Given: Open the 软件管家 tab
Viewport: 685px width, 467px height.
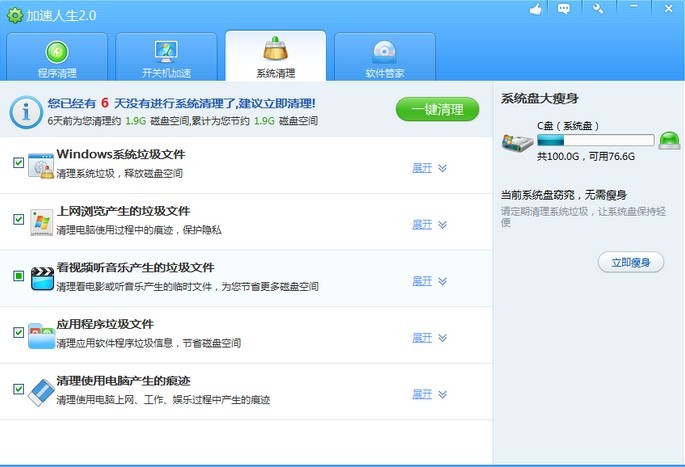Looking at the screenshot, I should 385,56.
